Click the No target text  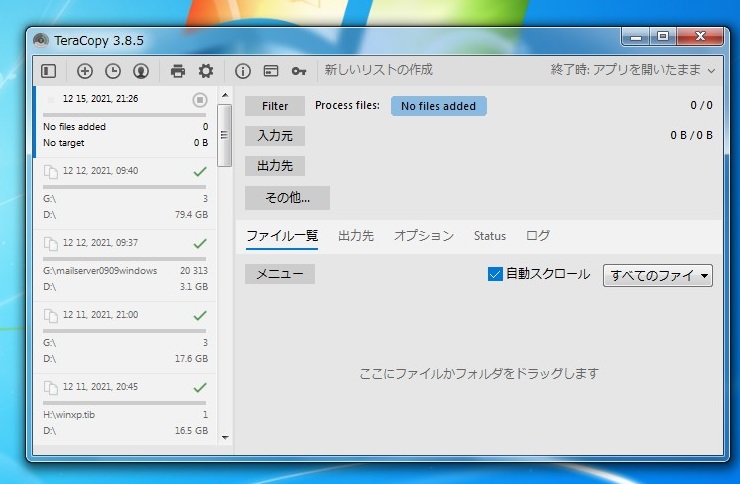(64, 142)
